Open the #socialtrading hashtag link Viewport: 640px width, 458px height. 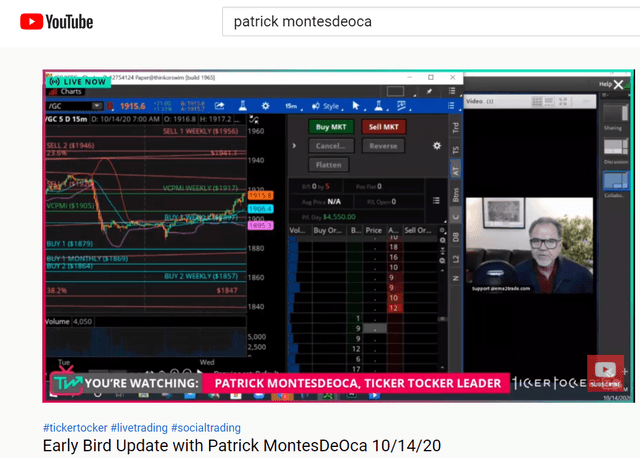pyautogui.click(x=206, y=427)
